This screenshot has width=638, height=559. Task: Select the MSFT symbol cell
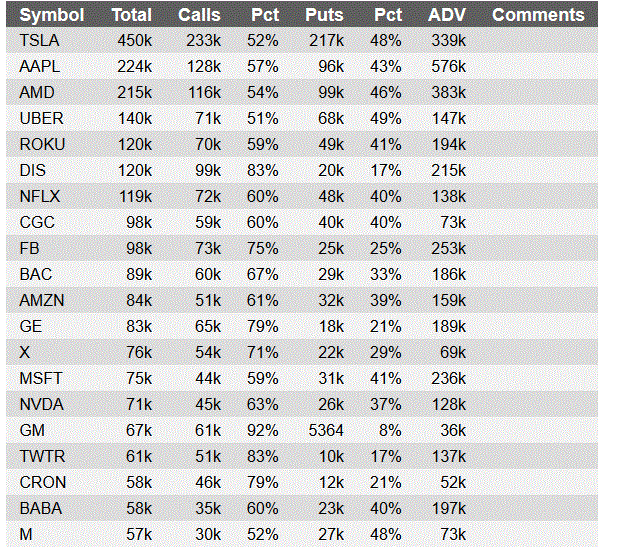[x=41, y=379]
